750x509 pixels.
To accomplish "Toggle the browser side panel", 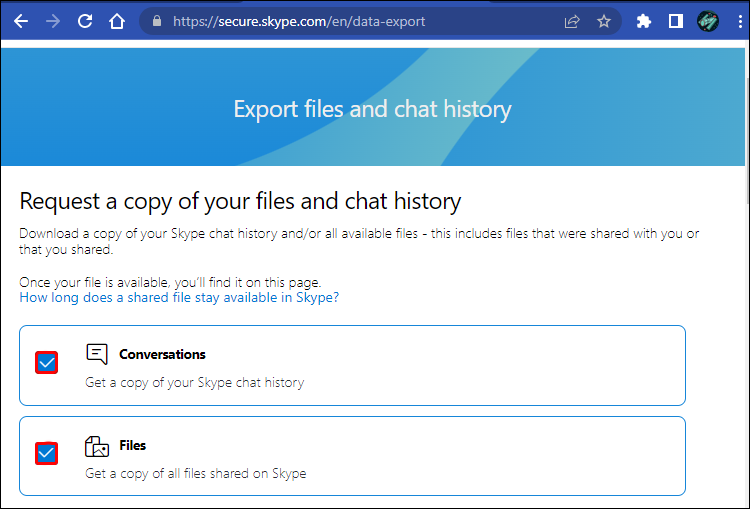I will tap(676, 21).
